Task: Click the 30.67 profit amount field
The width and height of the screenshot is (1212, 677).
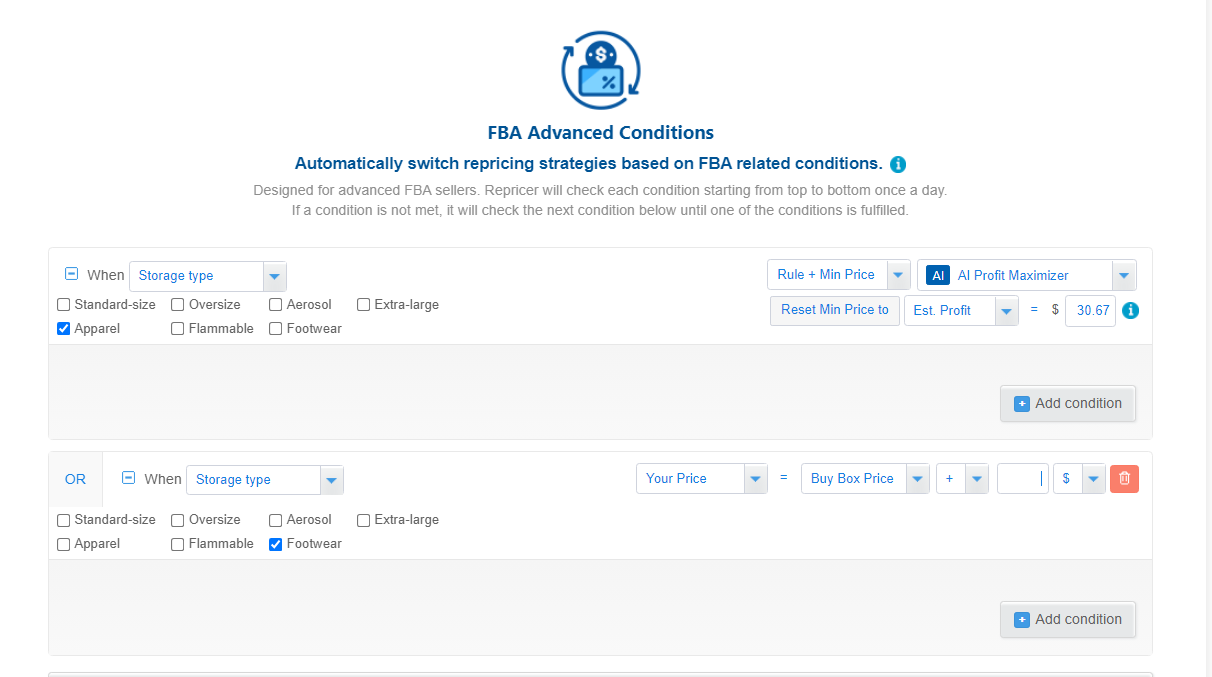Action: click(1090, 310)
